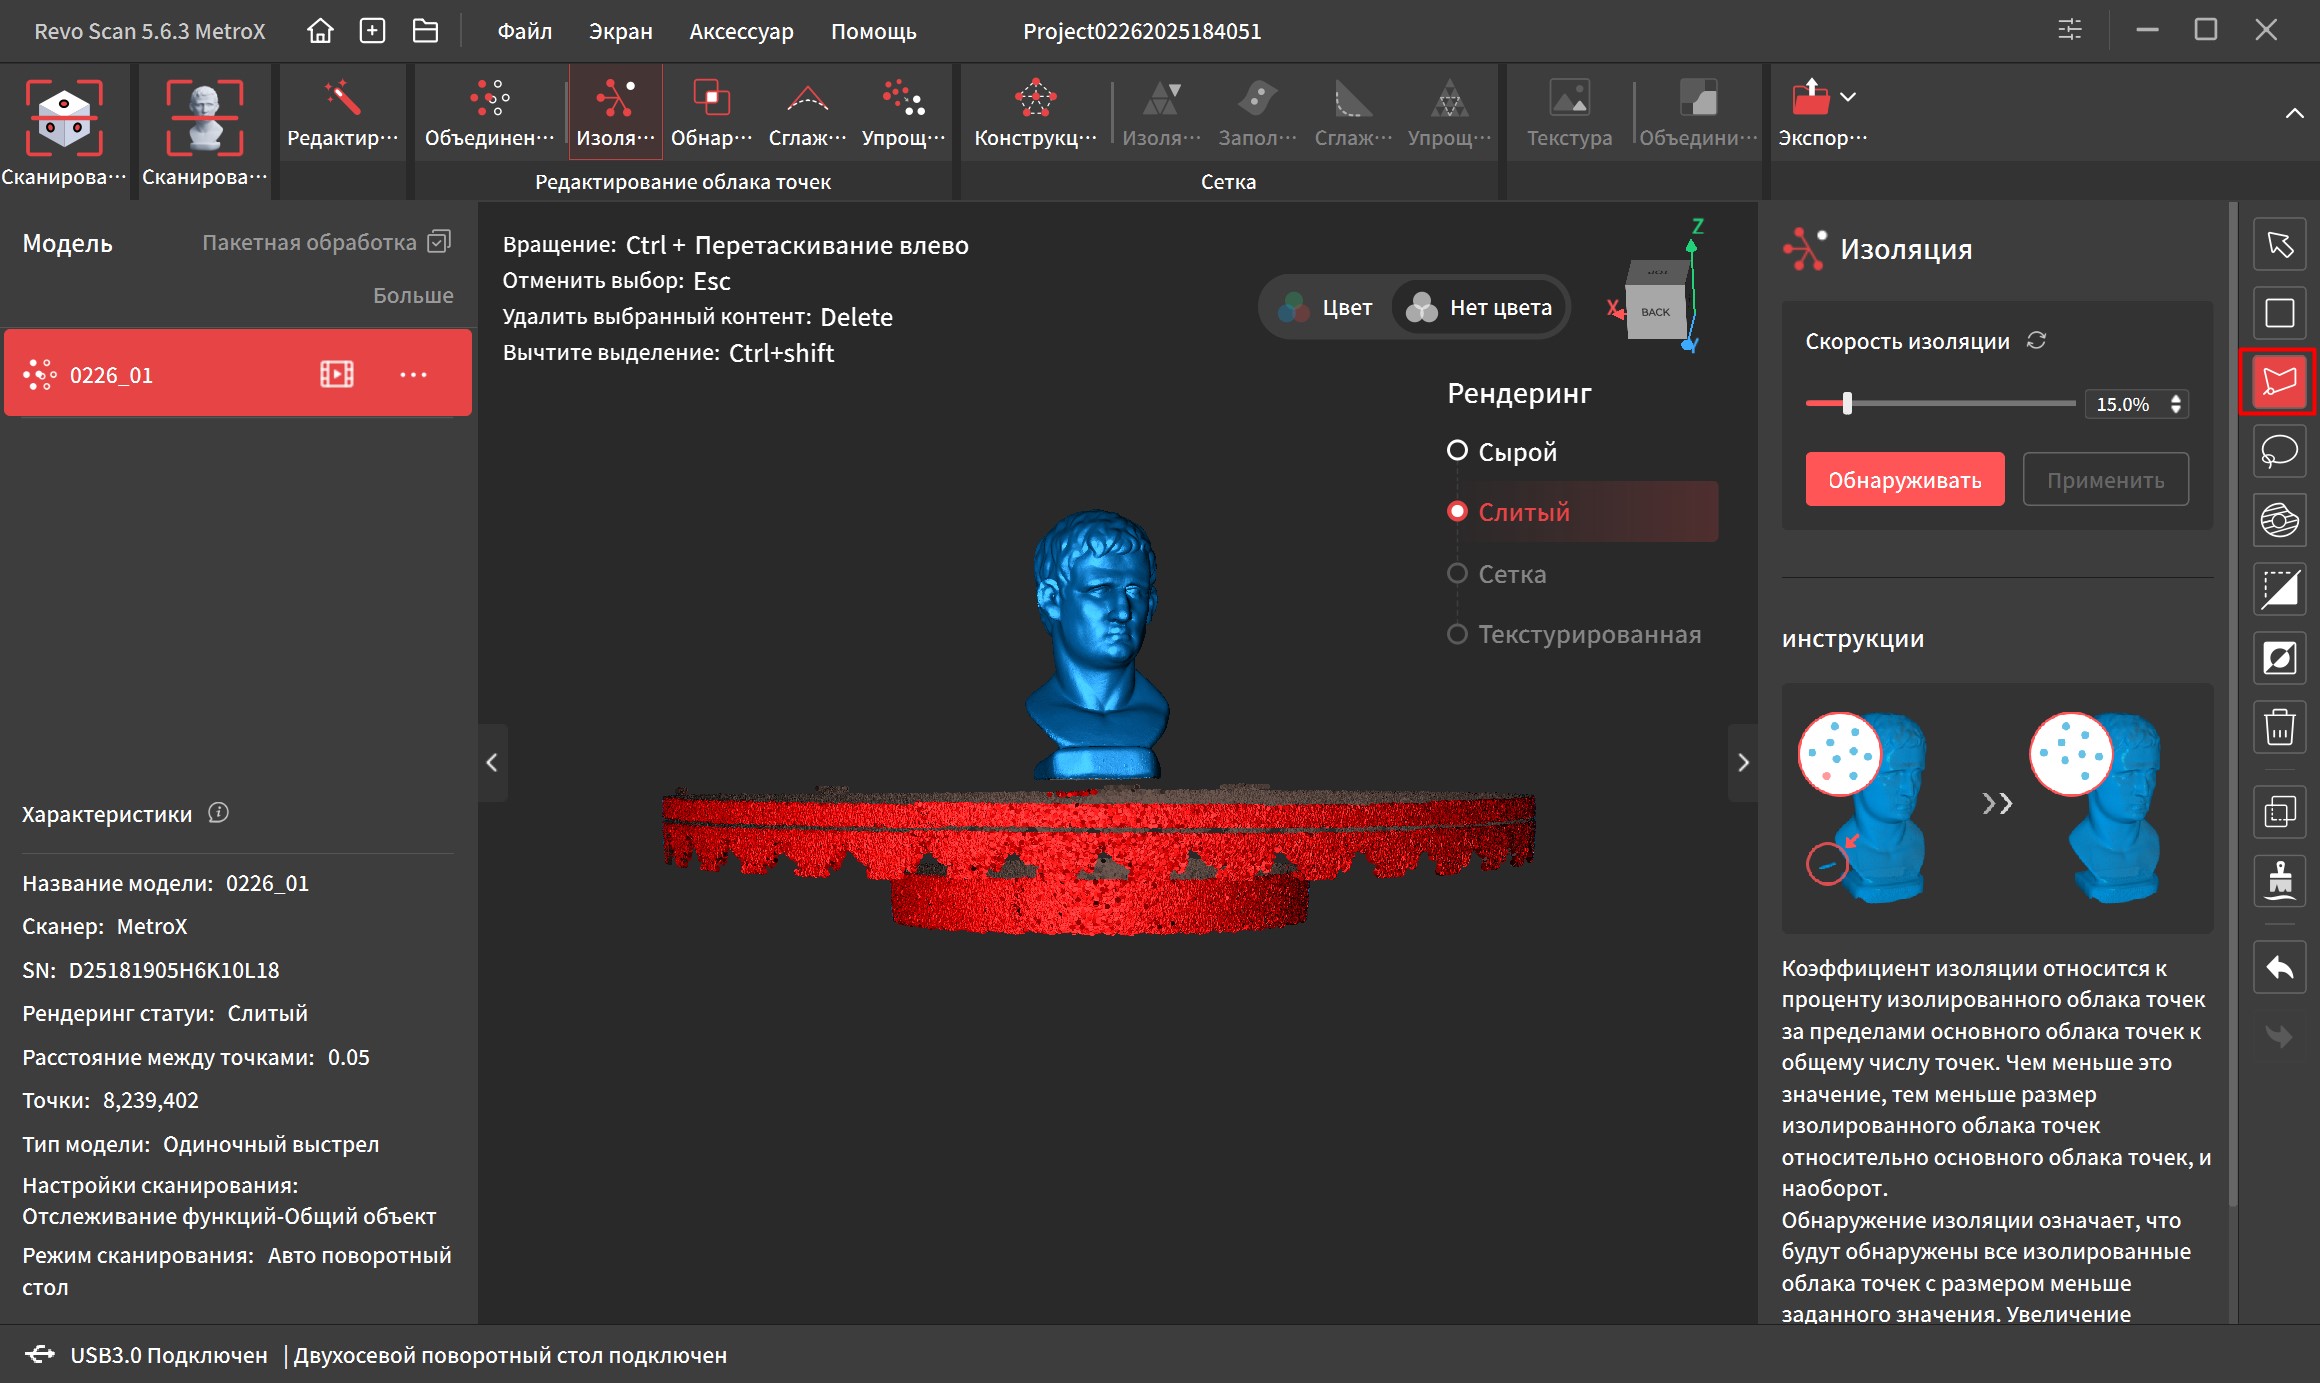Collapse the left model panel
Viewport: 2320px width, 1383px height.
pyautogui.click(x=492, y=763)
